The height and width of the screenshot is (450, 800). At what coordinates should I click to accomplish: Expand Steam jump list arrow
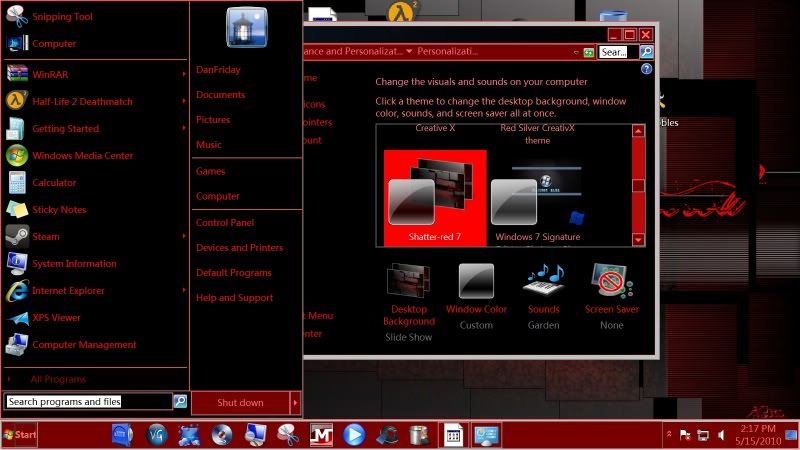(184, 237)
